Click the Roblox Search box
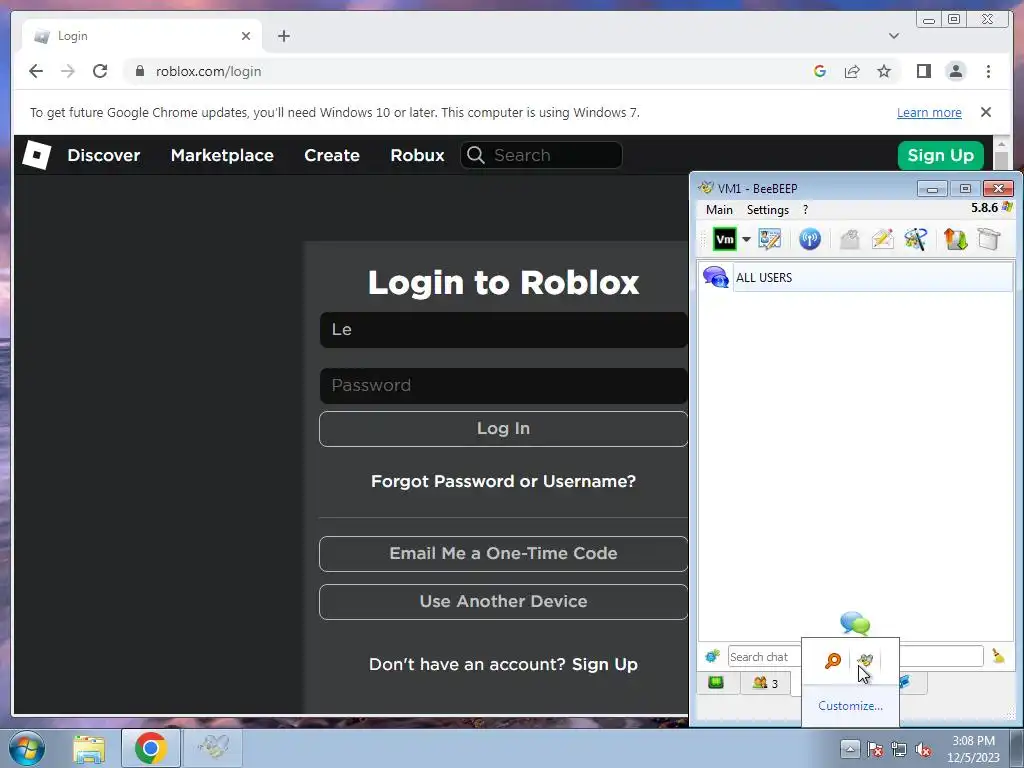The height and width of the screenshot is (768, 1024). pos(541,155)
